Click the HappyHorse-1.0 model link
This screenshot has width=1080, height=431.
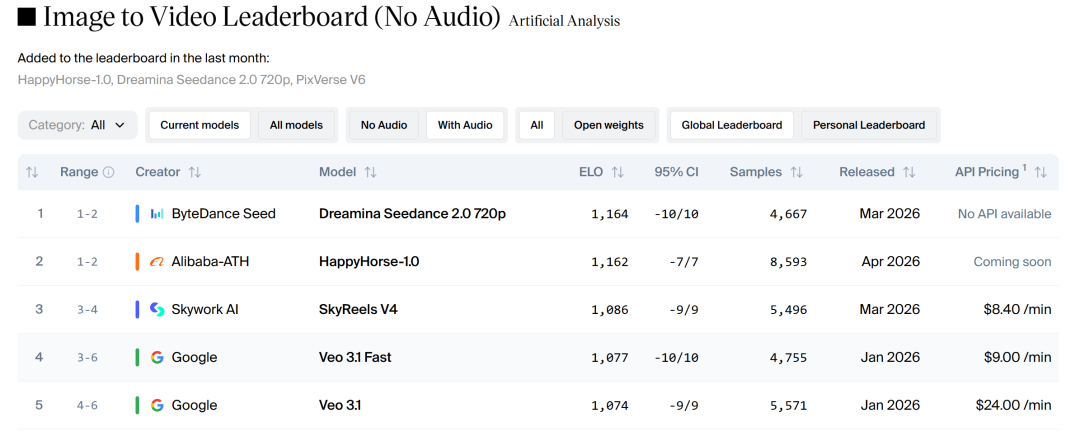[369, 262]
